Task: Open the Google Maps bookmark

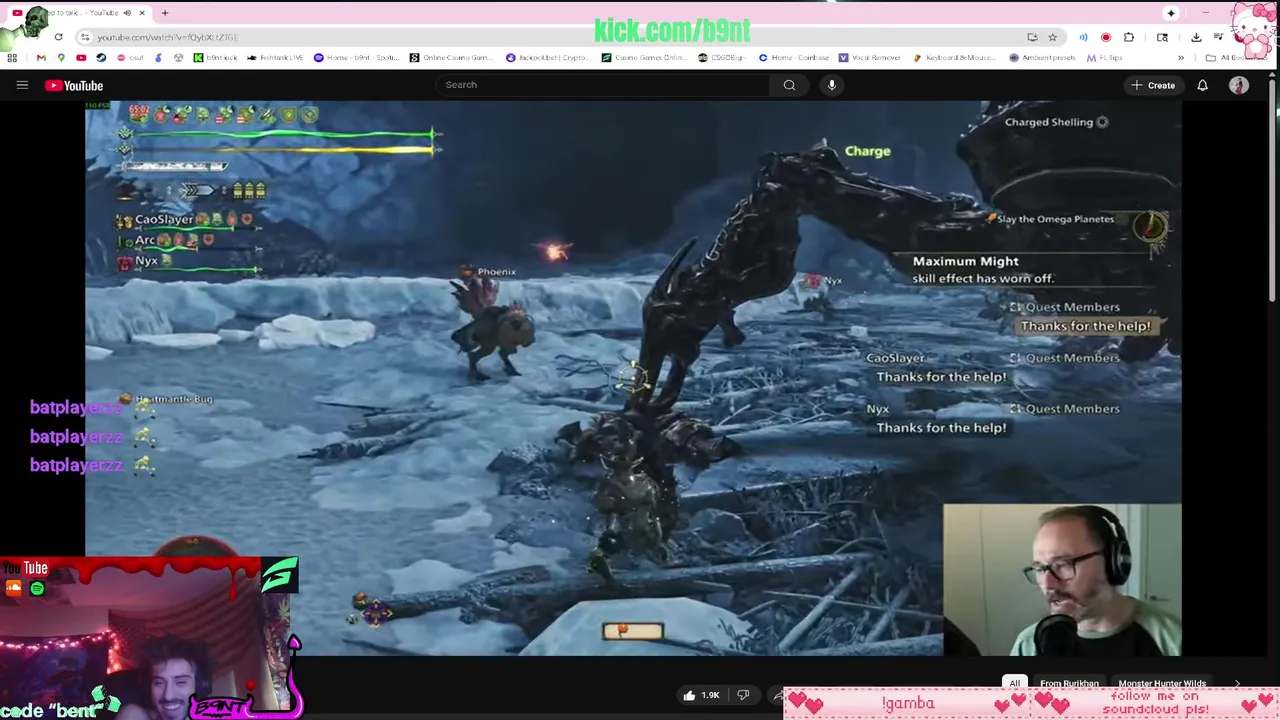Action: point(61,58)
